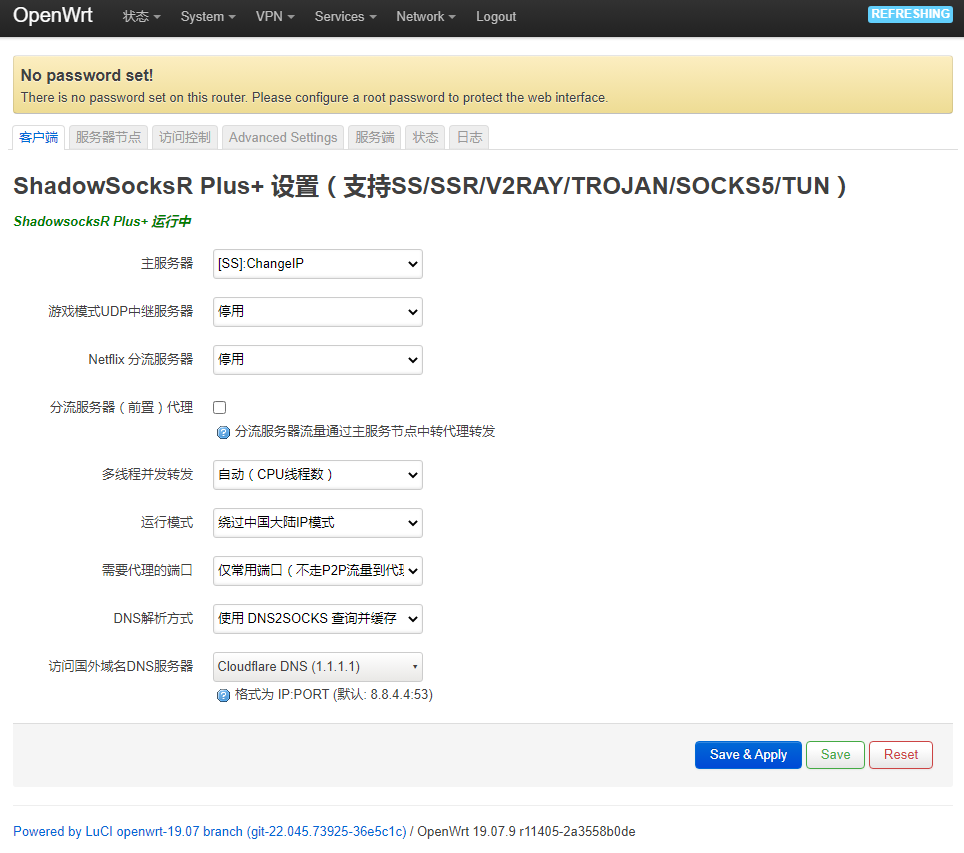Expand the 多线程并发转发 dropdown
The width and height of the screenshot is (964, 853).
coord(317,475)
